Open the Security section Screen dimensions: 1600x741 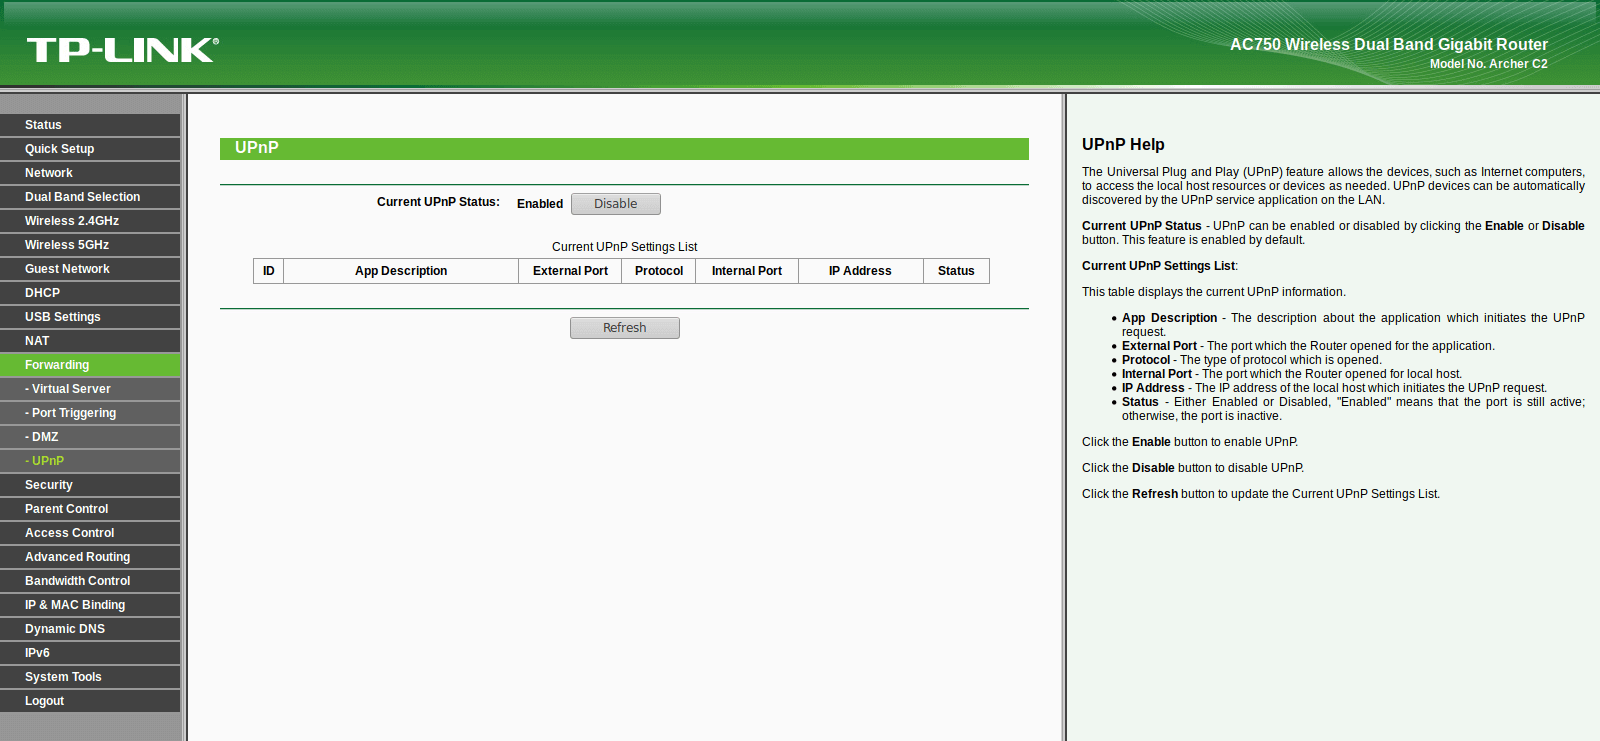click(x=90, y=485)
